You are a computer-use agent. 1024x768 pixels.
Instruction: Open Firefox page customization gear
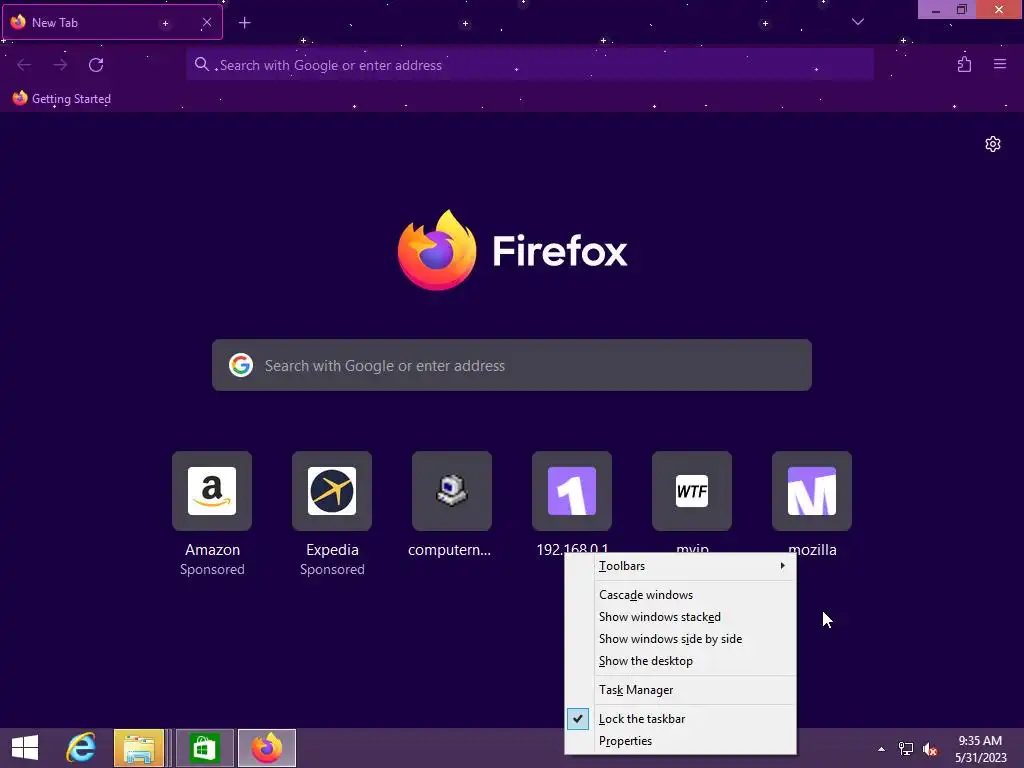[x=993, y=144]
